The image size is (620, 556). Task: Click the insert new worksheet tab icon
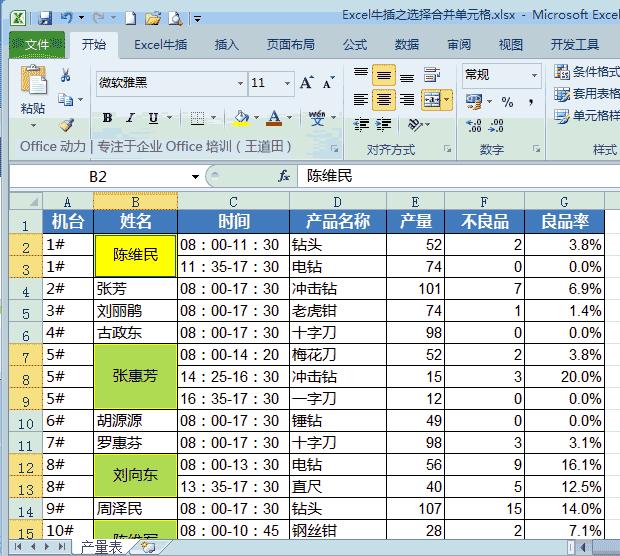pos(148,547)
